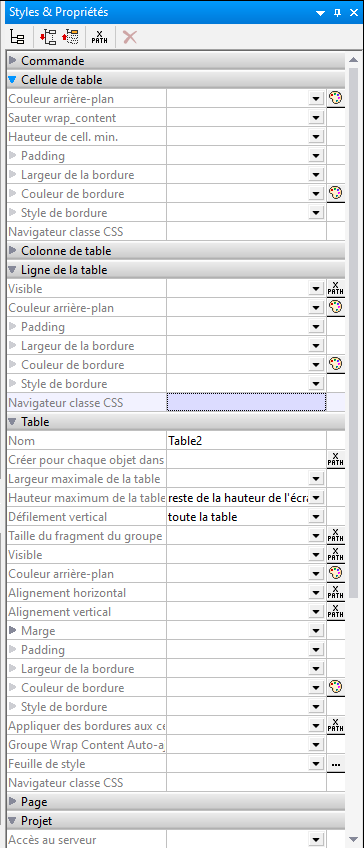364x848 pixels.
Task: Click the pin icon in panel title bar
Action: (337, 12)
